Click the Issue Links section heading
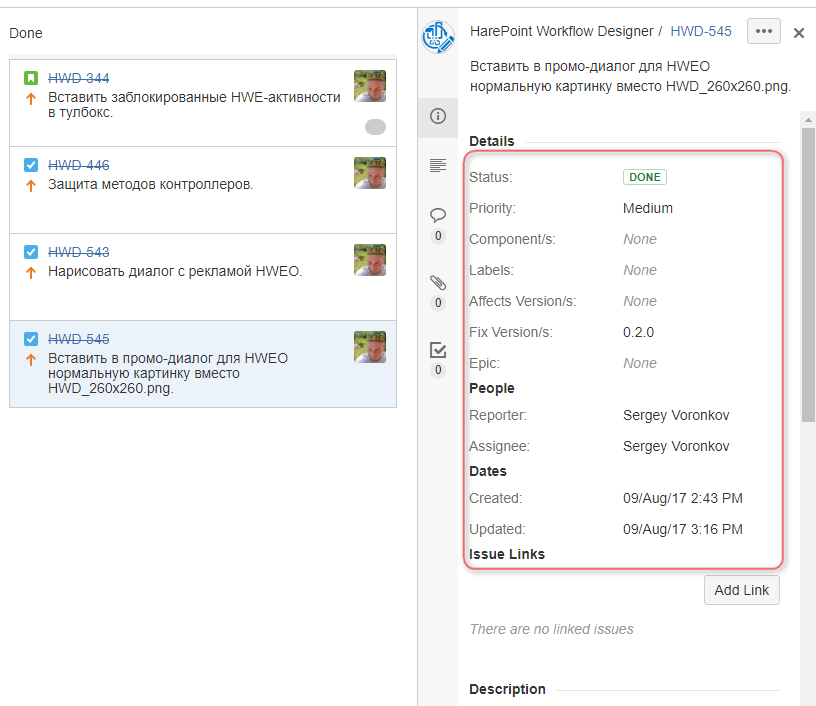The image size is (816, 706). tap(507, 554)
